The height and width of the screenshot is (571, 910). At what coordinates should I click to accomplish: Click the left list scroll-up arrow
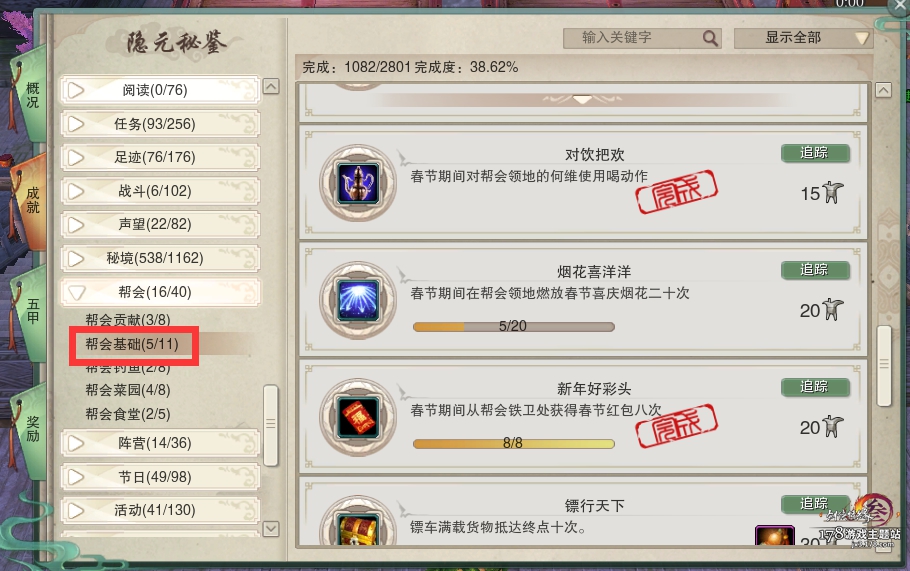tap(271, 86)
